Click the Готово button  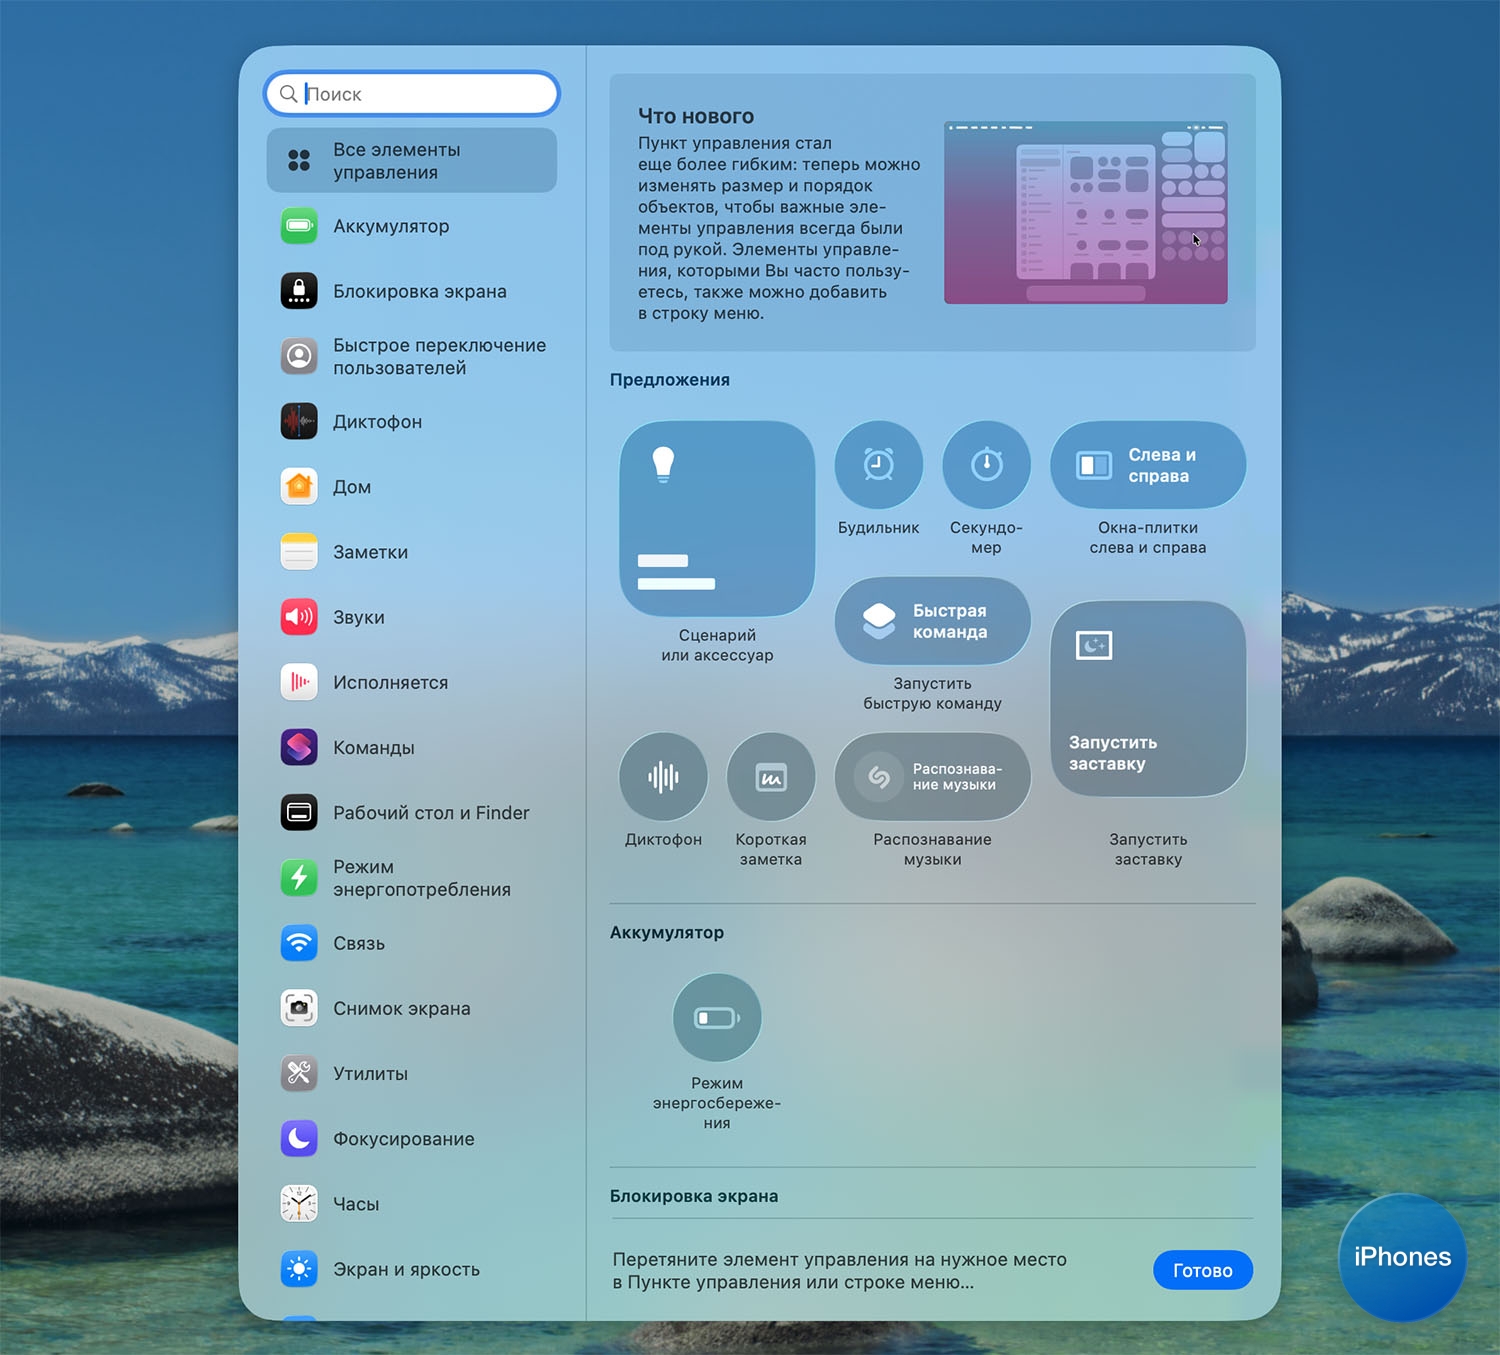coord(1202,1270)
